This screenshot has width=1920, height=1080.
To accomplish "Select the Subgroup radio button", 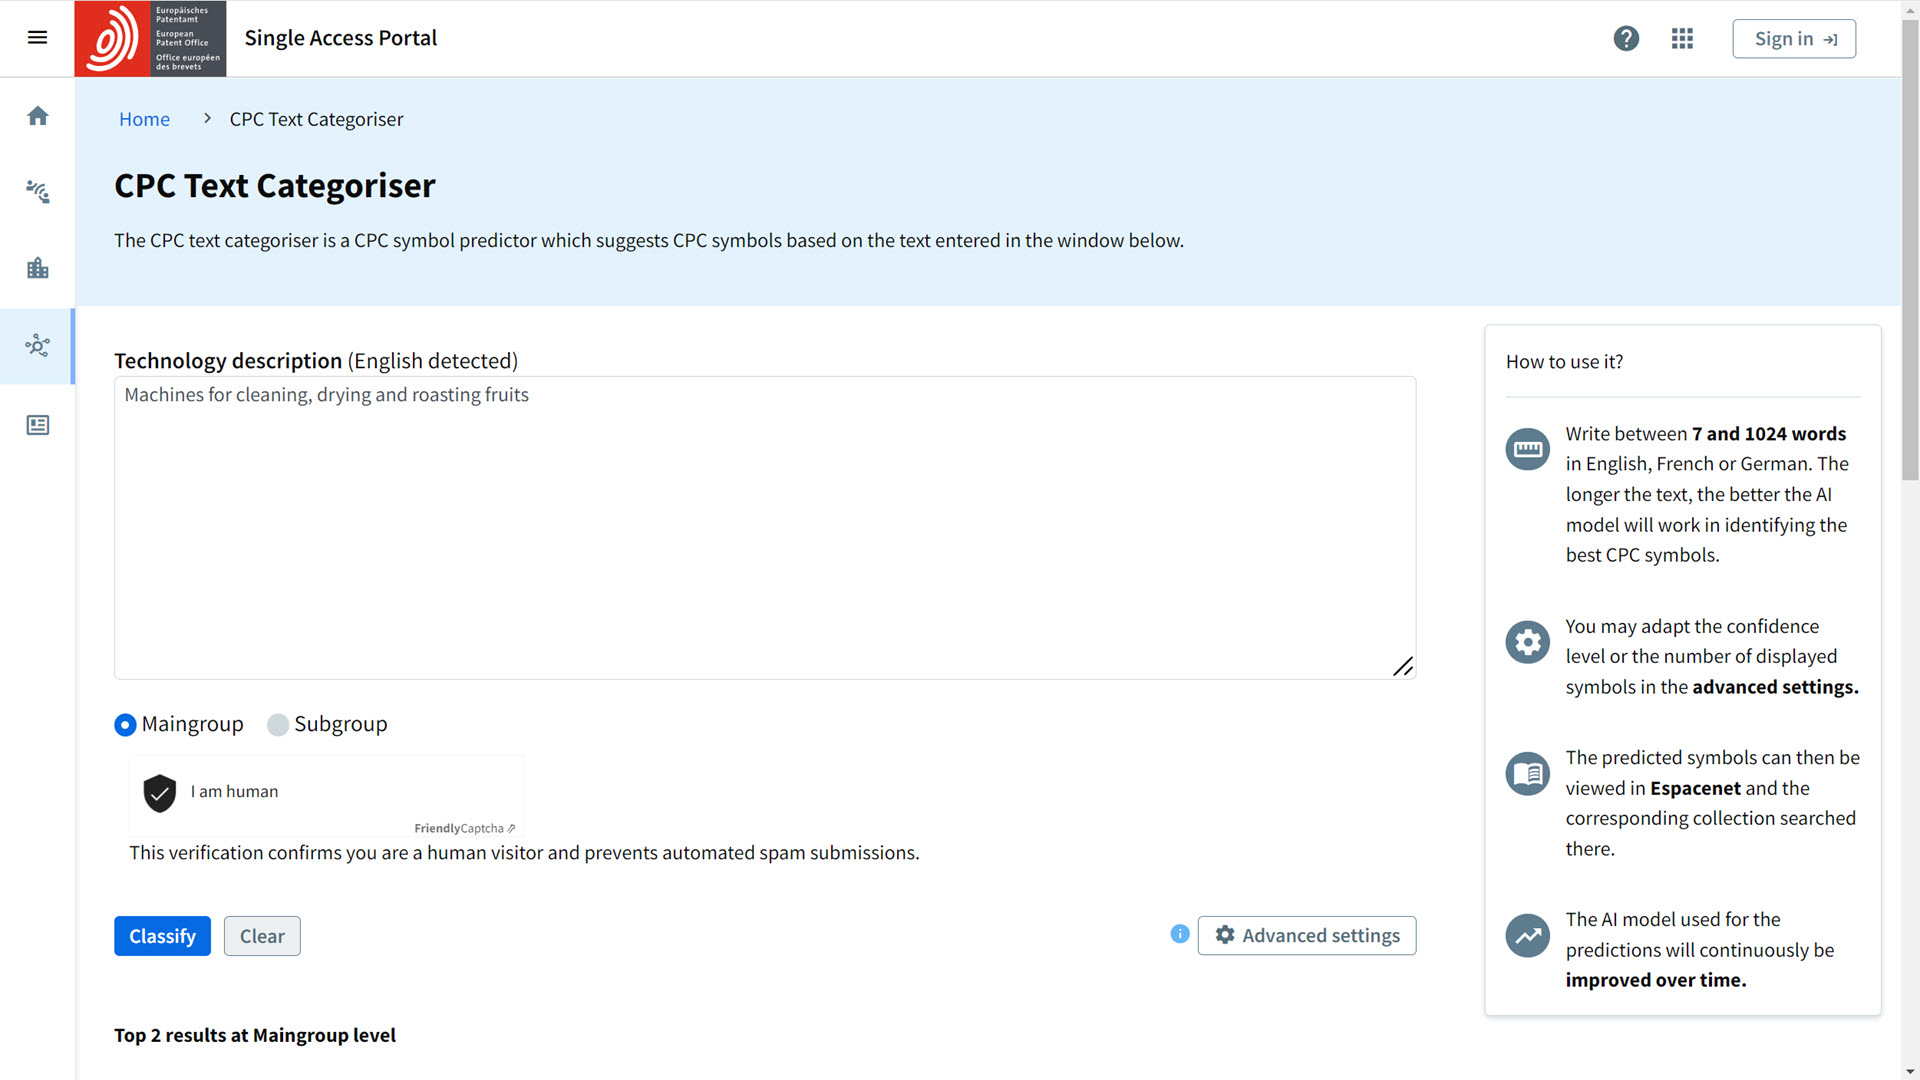I will point(278,724).
